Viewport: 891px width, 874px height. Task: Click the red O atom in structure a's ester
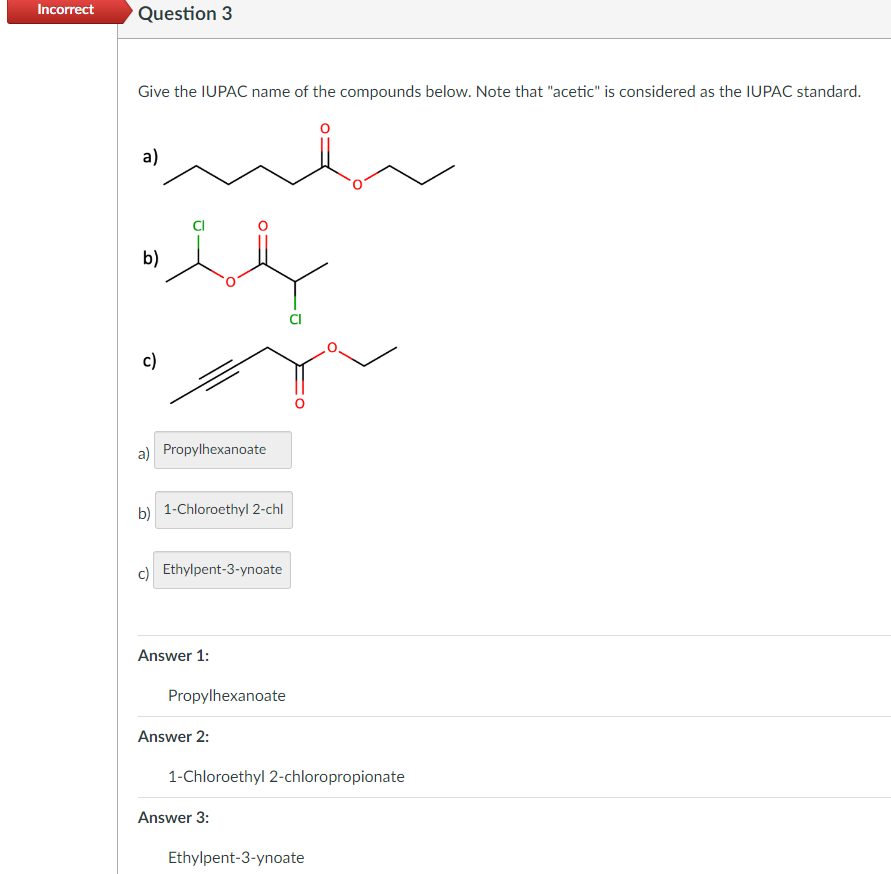click(355, 182)
